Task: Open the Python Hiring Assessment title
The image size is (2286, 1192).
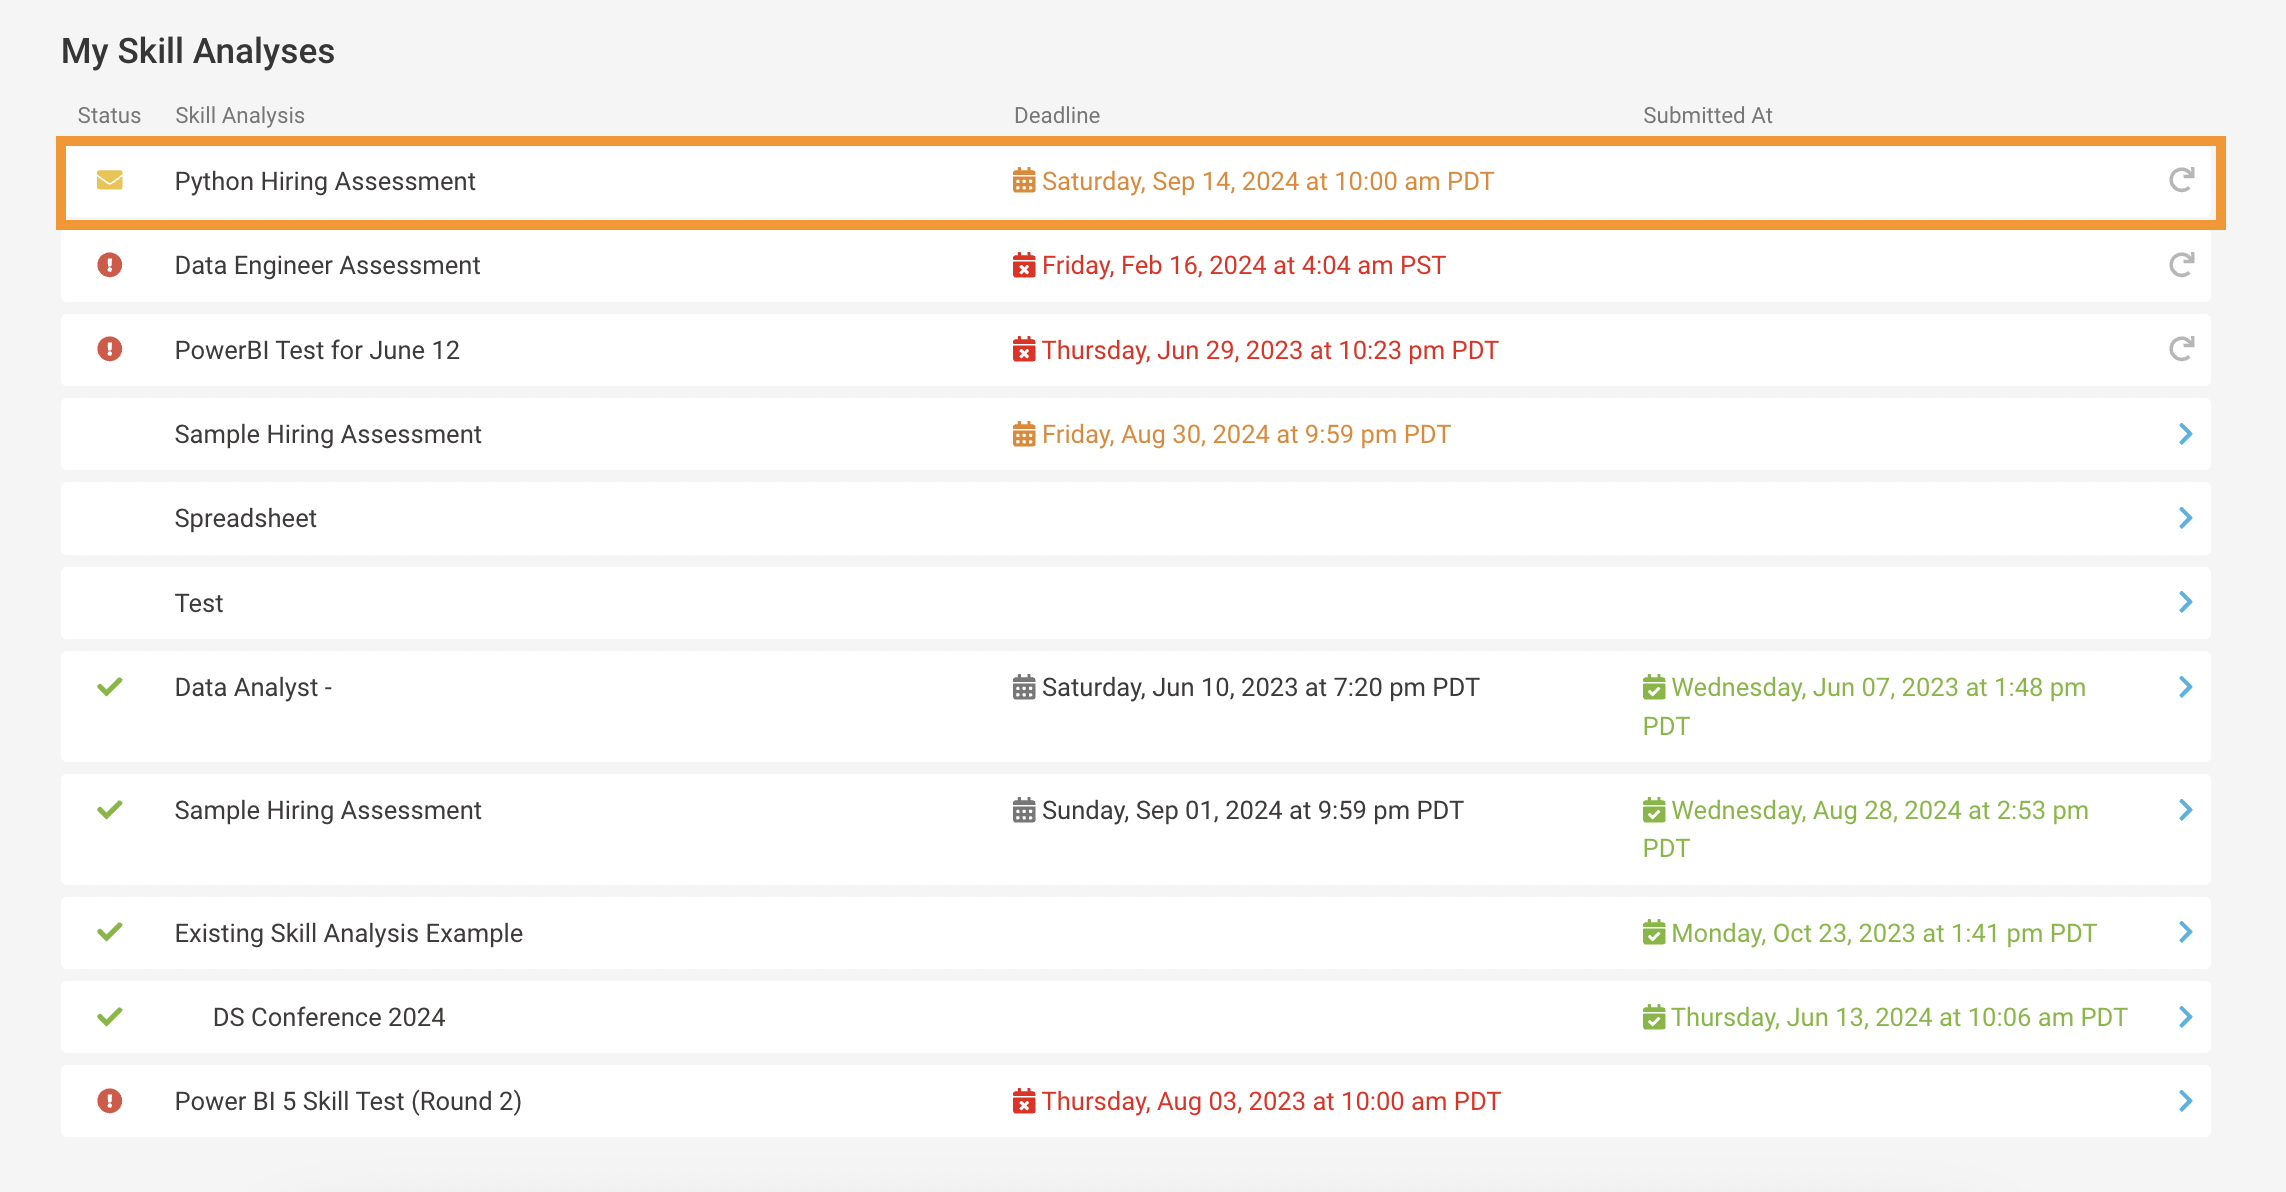Action: click(325, 181)
